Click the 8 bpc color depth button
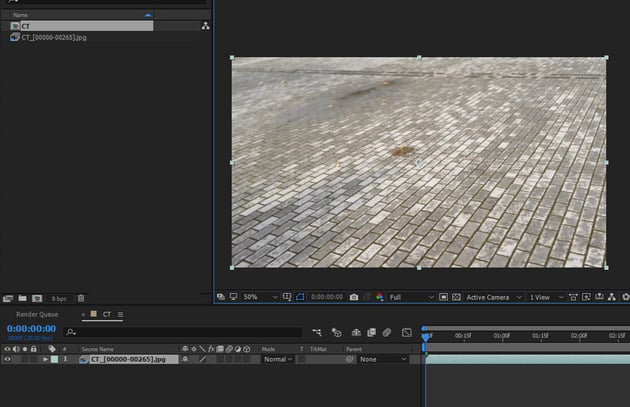630x407 pixels. [58, 298]
